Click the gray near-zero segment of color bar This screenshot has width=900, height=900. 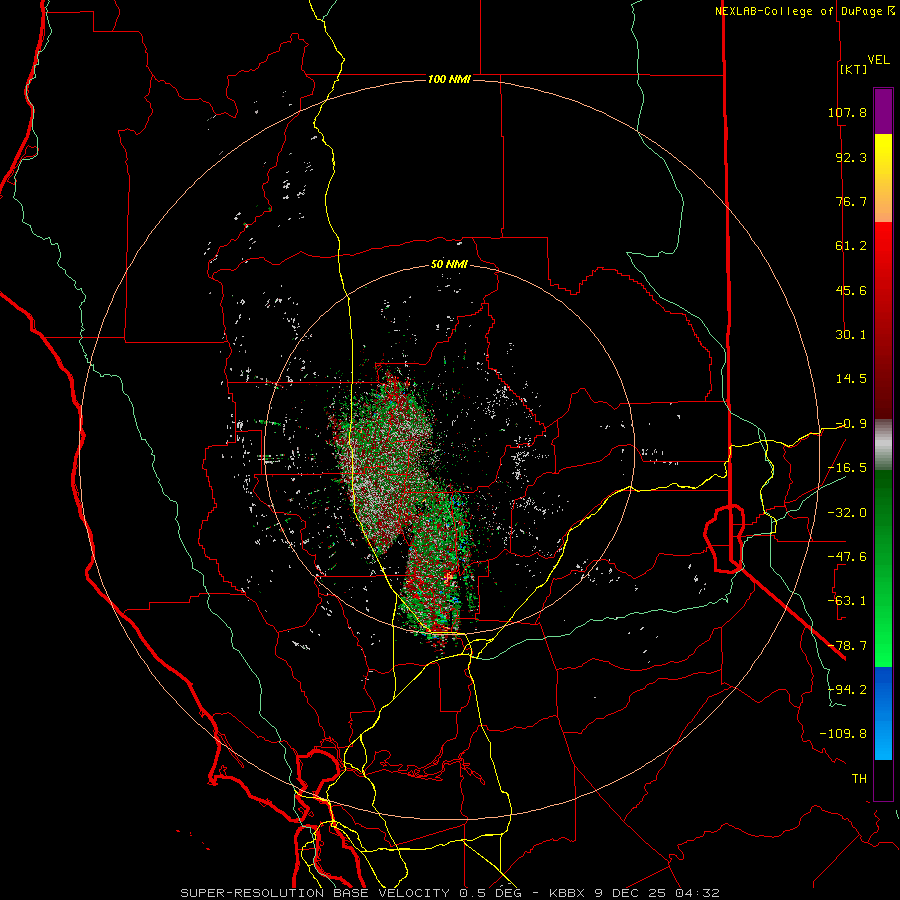pos(883,445)
